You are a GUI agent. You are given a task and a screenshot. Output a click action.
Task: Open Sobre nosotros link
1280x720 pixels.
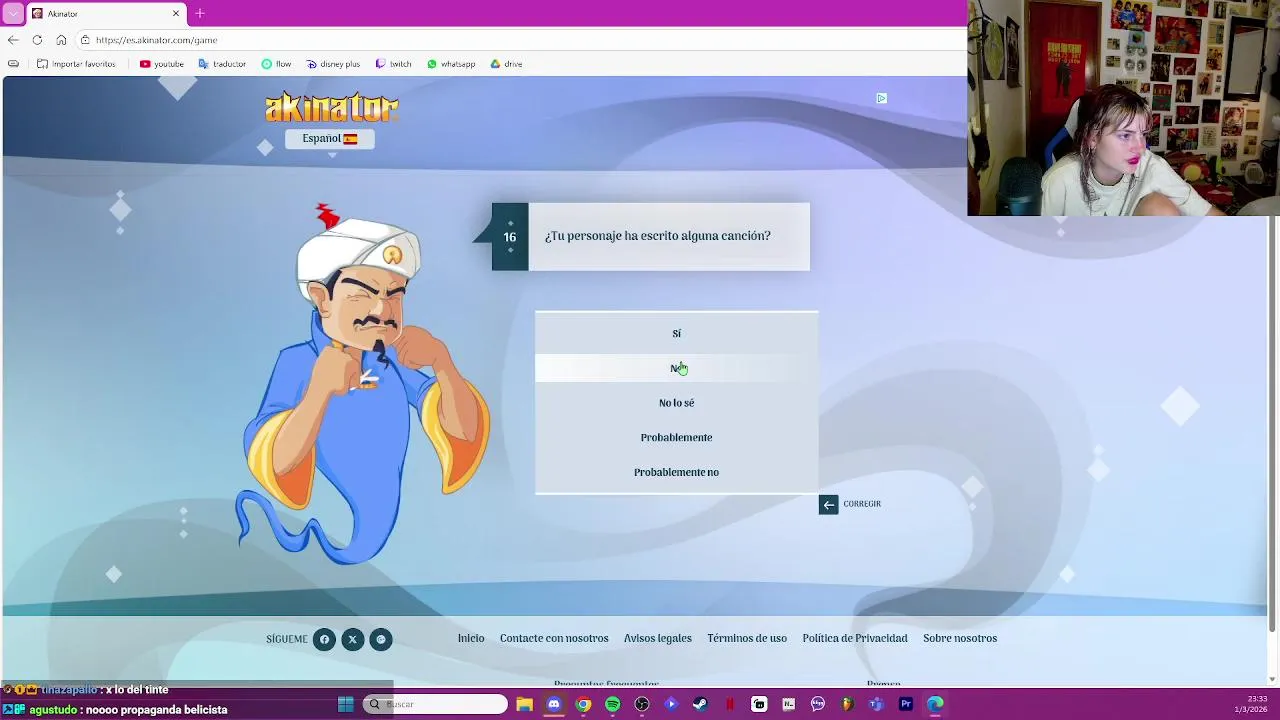click(x=960, y=638)
